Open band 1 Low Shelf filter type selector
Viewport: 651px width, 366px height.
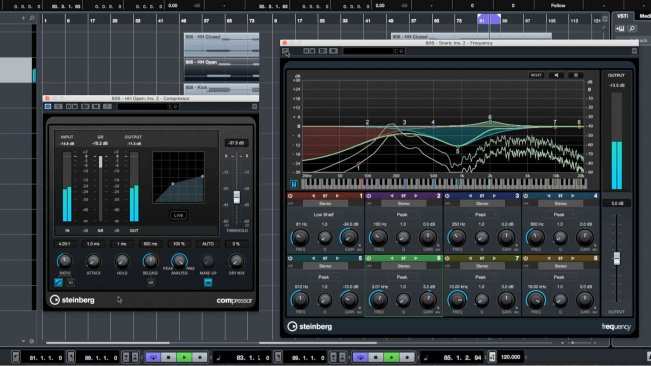point(324,215)
